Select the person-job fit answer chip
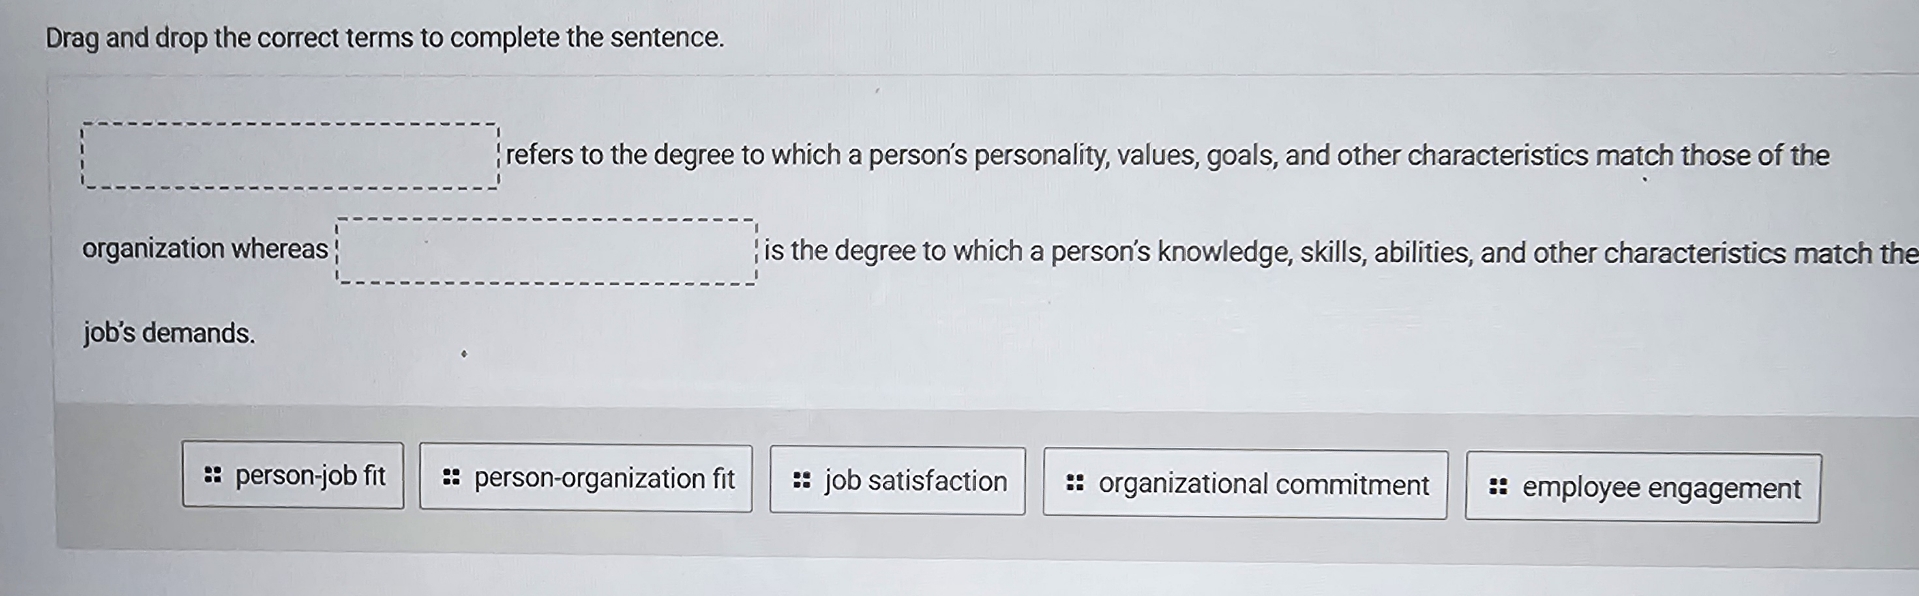Image resolution: width=1919 pixels, height=596 pixels. tap(292, 477)
